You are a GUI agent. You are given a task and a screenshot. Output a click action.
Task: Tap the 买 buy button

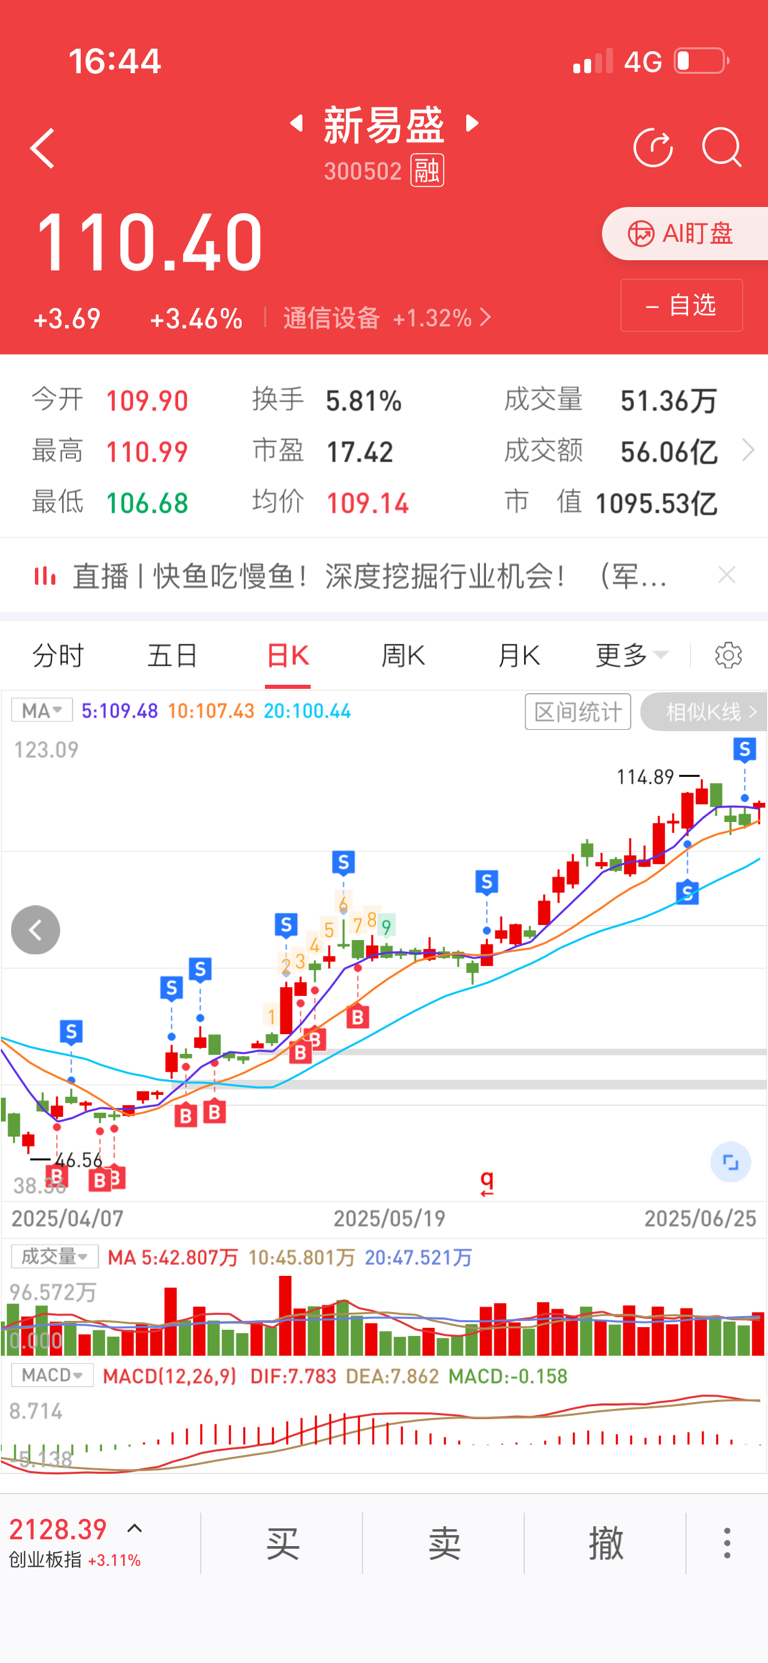283,1543
